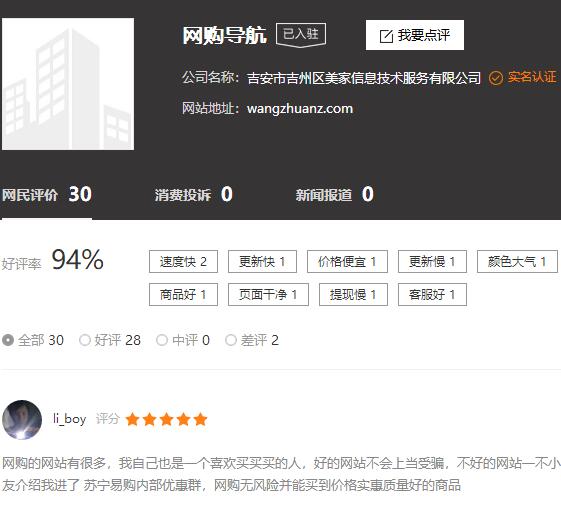Open li_boy username profile link
Viewport: 561px width, 512px height.
click(70, 419)
